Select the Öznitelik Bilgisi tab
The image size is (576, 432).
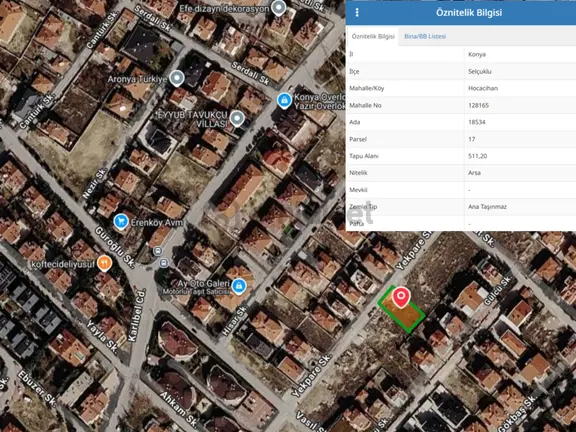click(x=373, y=36)
